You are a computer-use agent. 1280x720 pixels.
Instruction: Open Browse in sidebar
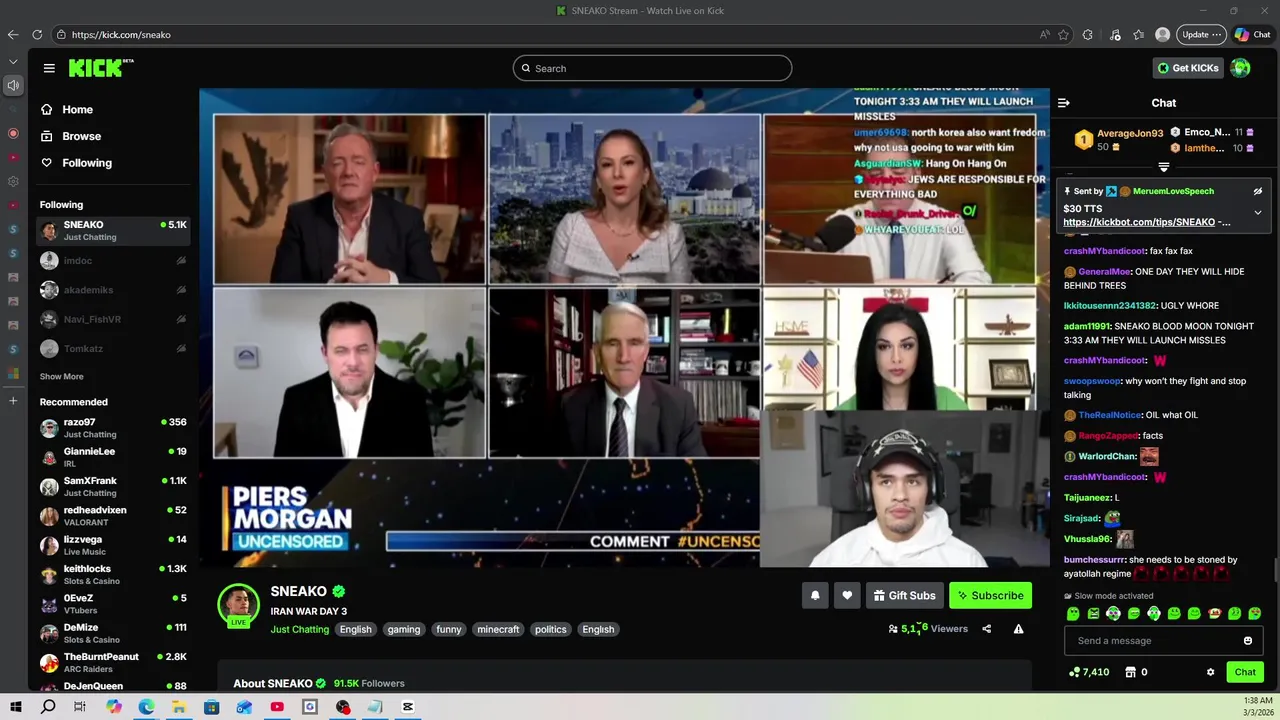71,136
